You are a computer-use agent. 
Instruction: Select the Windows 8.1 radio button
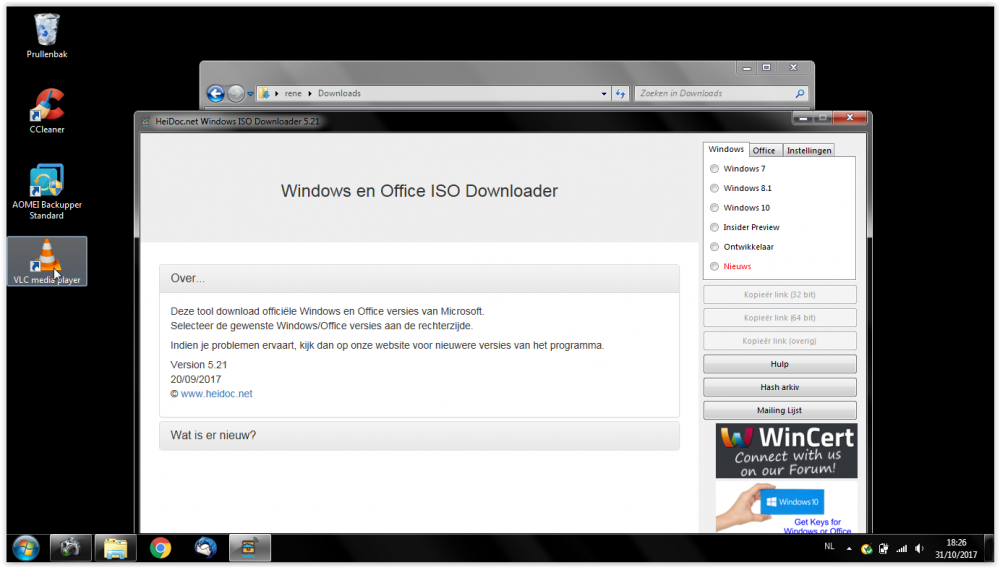pyautogui.click(x=714, y=188)
